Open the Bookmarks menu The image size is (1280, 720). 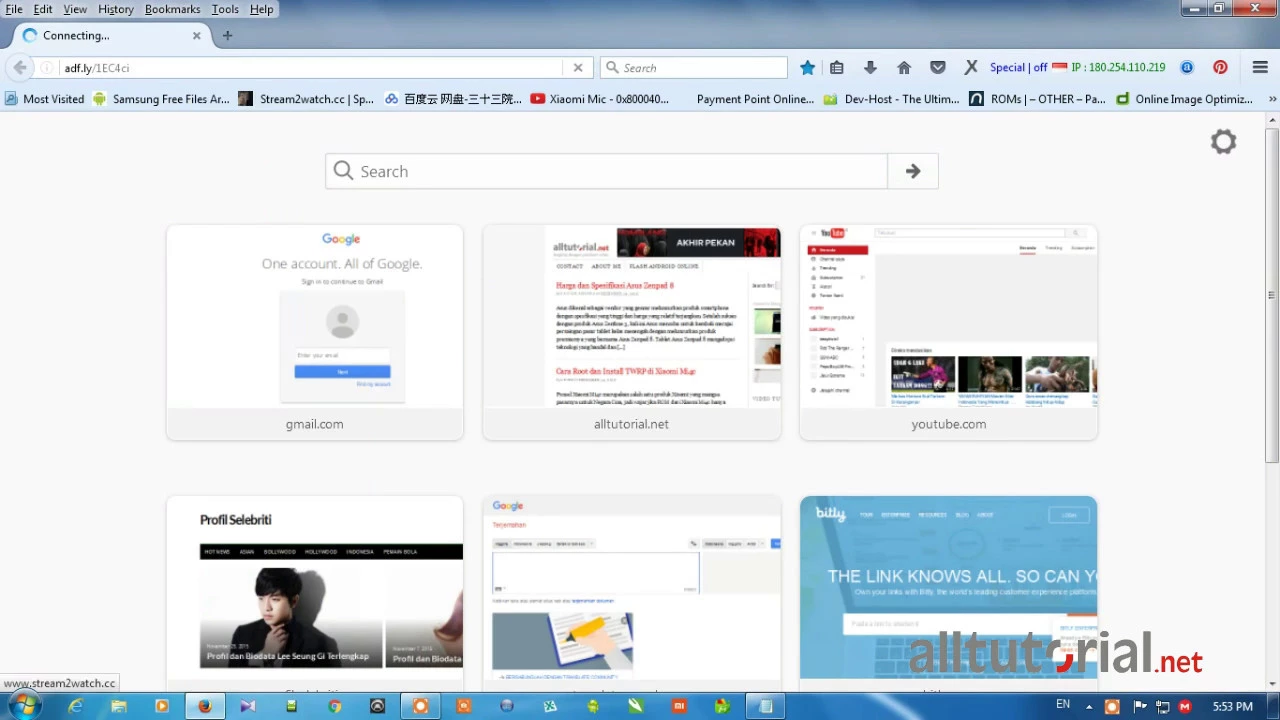pos(172,9)
